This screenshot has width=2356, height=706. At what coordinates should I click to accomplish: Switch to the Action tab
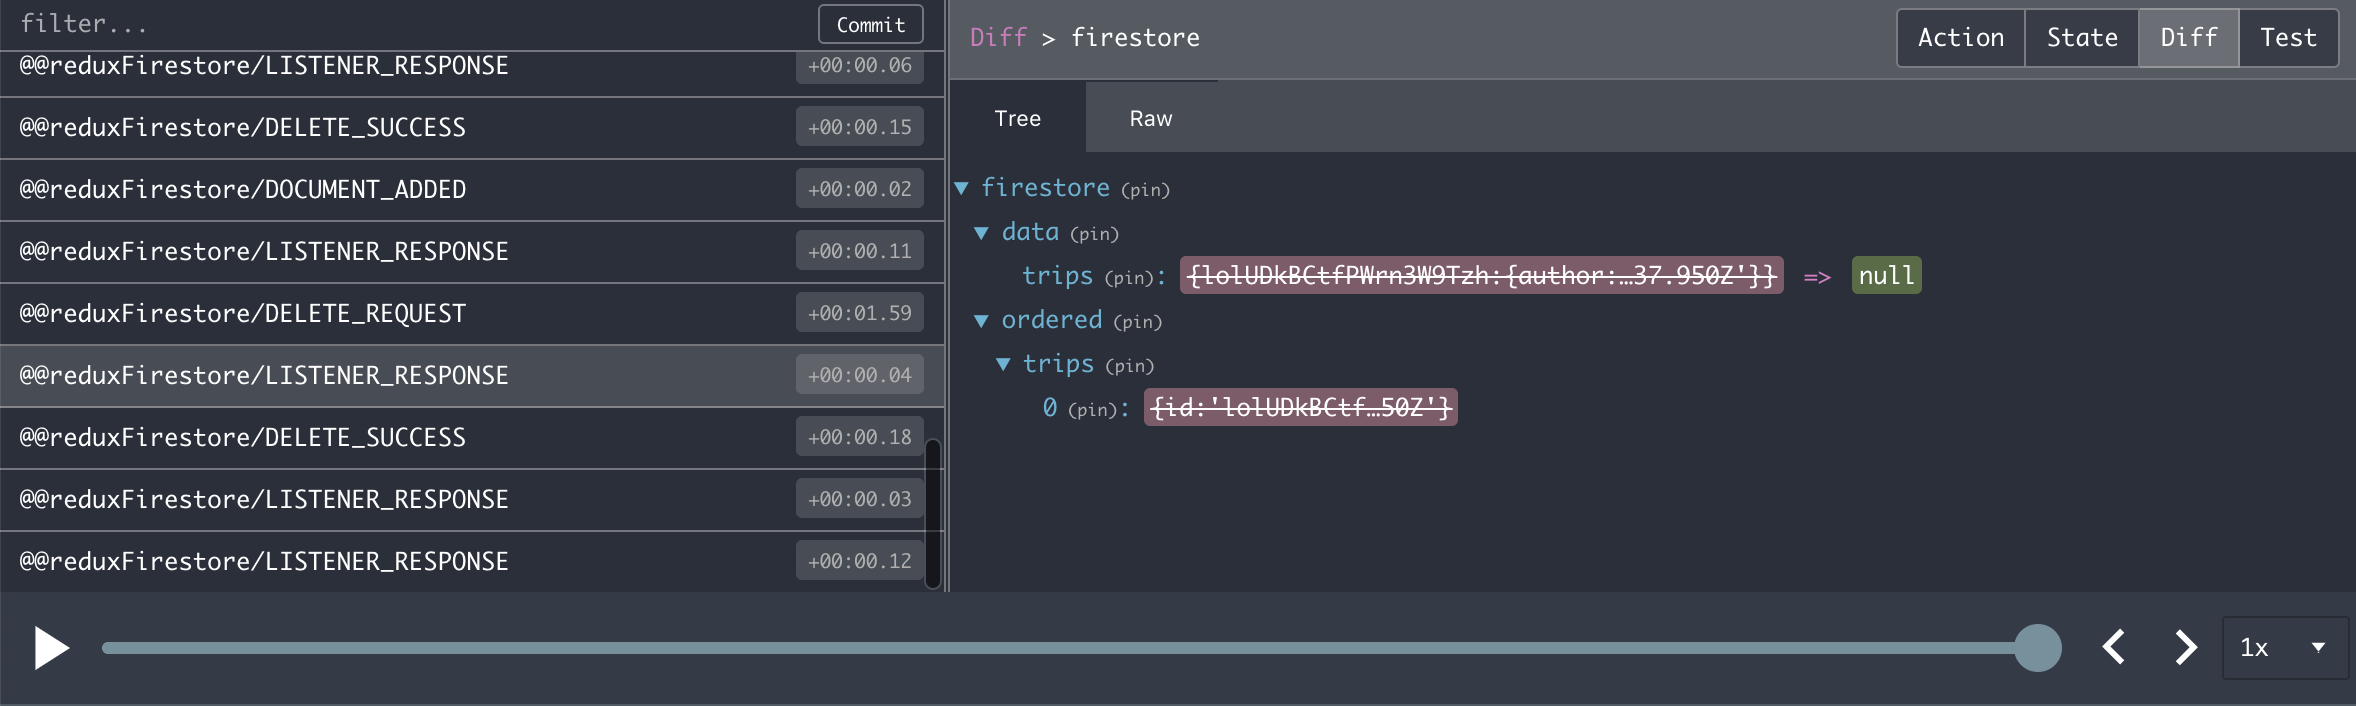point(1961,38)
